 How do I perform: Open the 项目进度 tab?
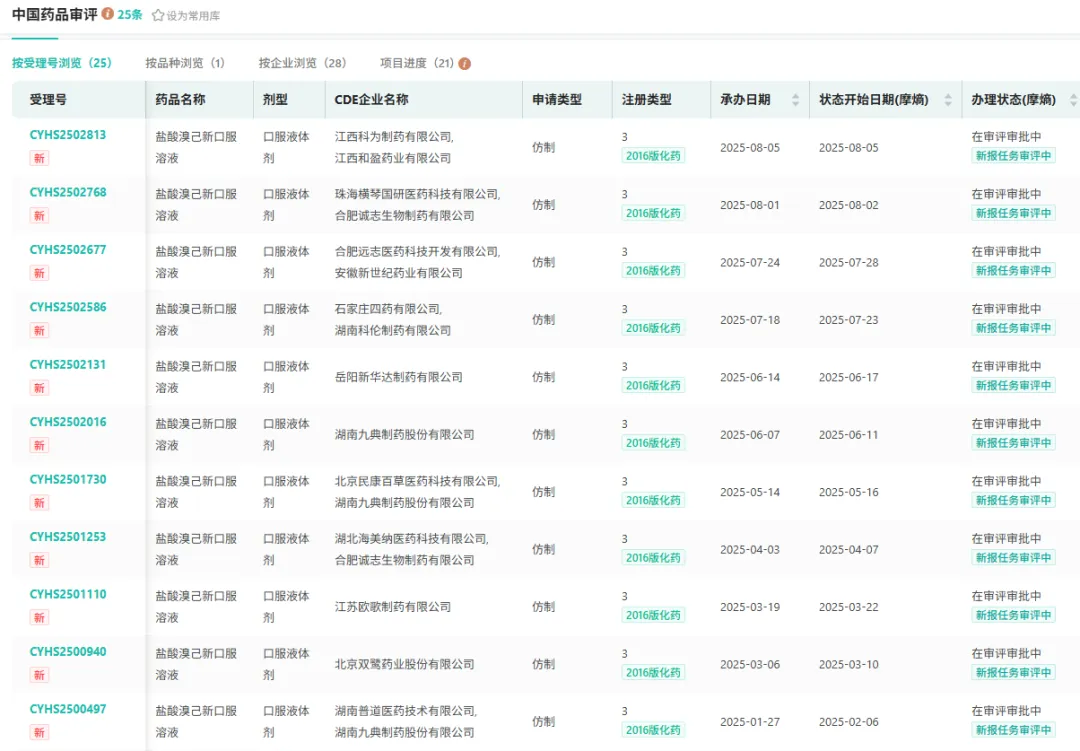[x=417, y=63]
